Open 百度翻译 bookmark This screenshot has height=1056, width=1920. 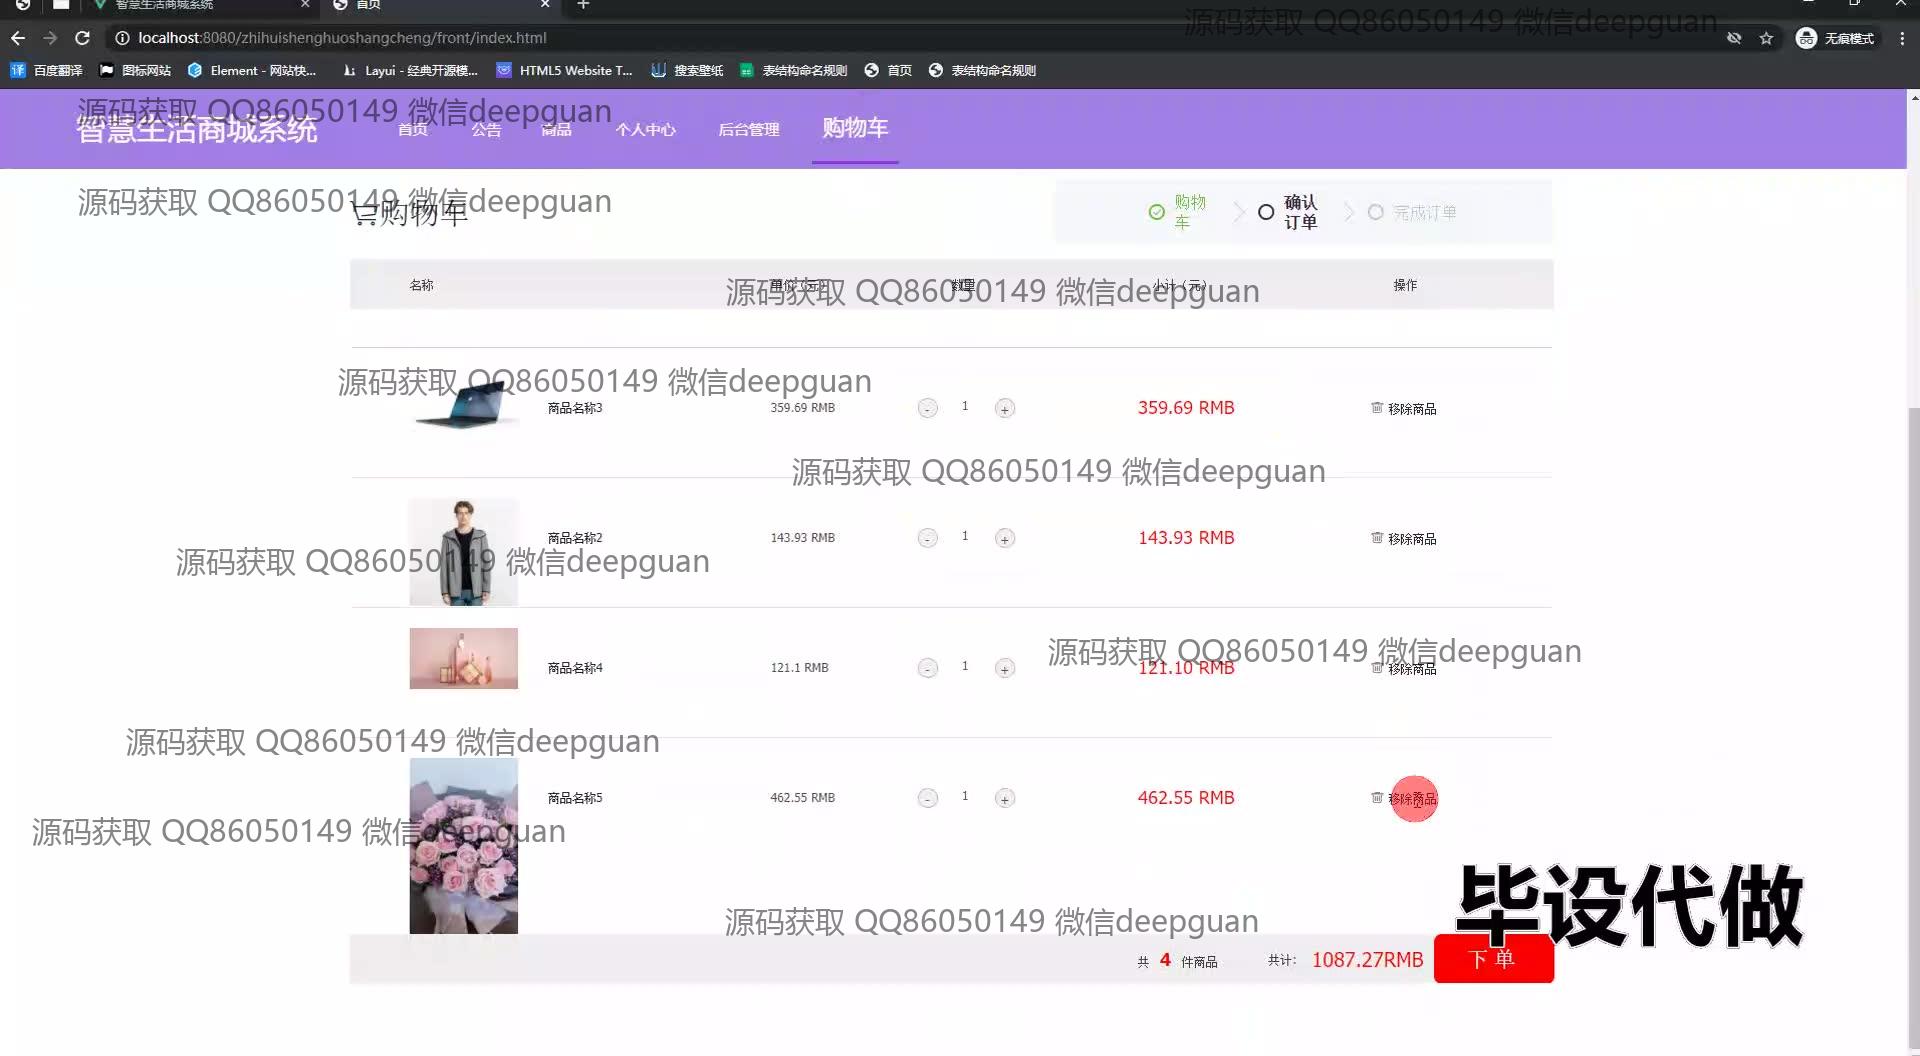[46, 70]
